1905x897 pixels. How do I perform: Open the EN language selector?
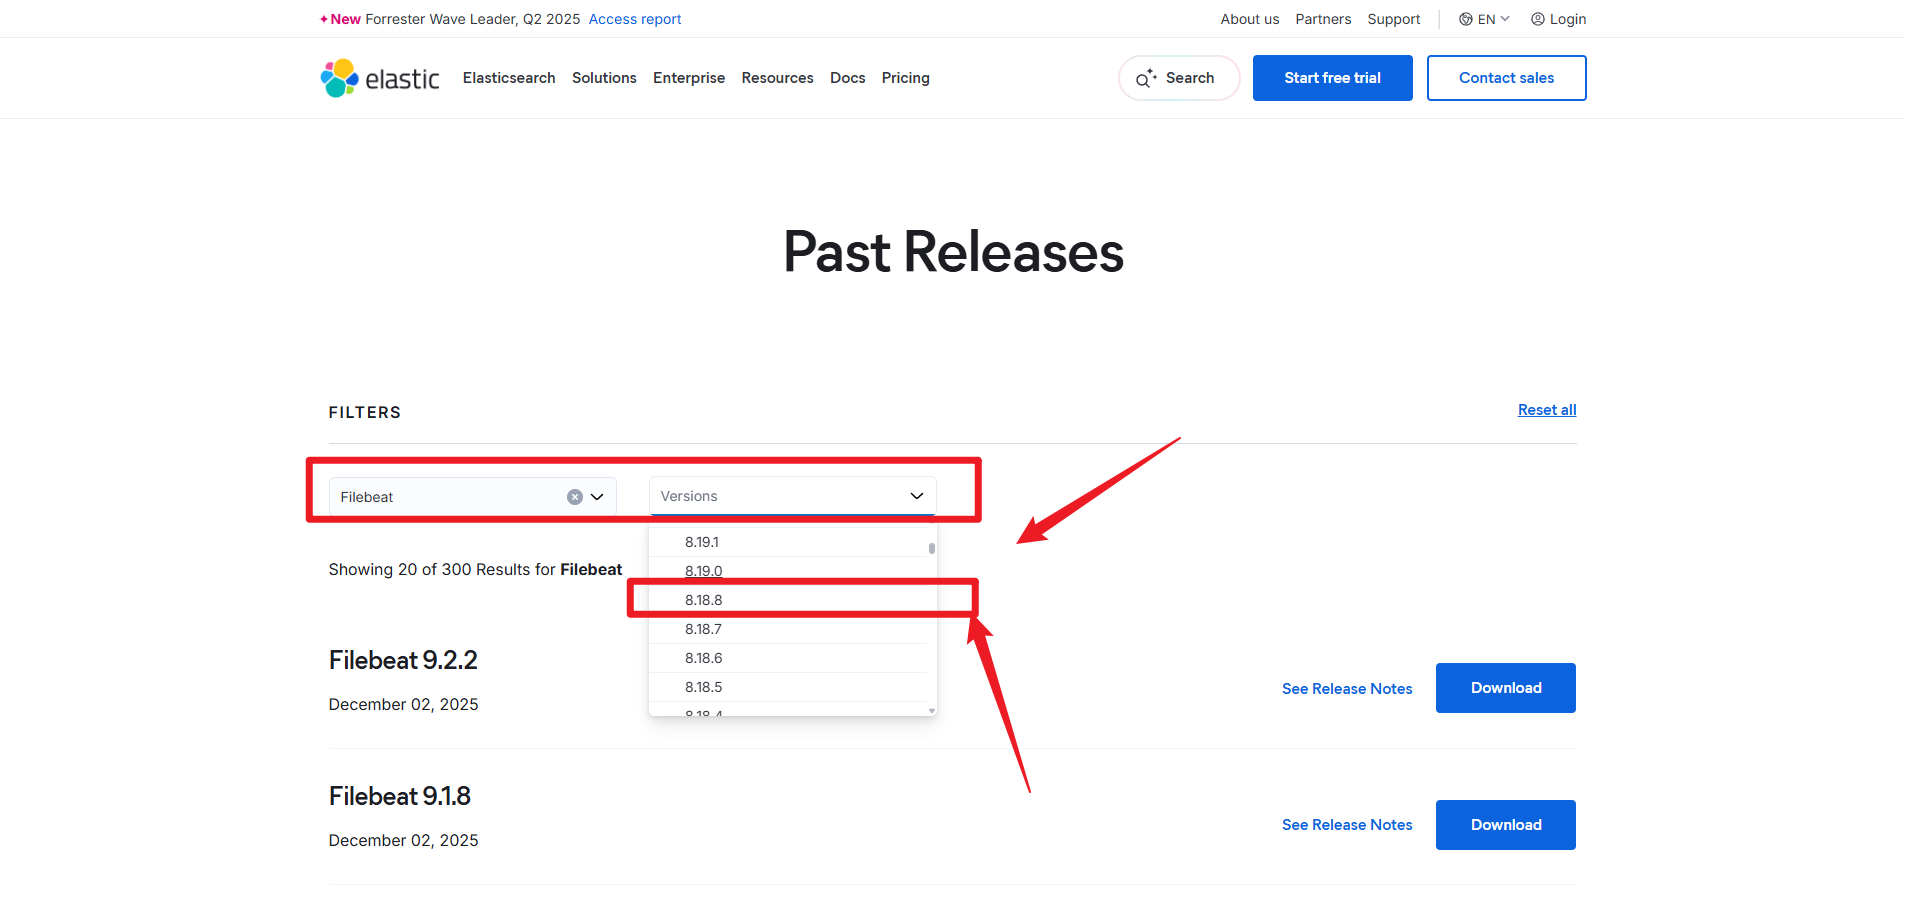click(x=1485, y=19)
